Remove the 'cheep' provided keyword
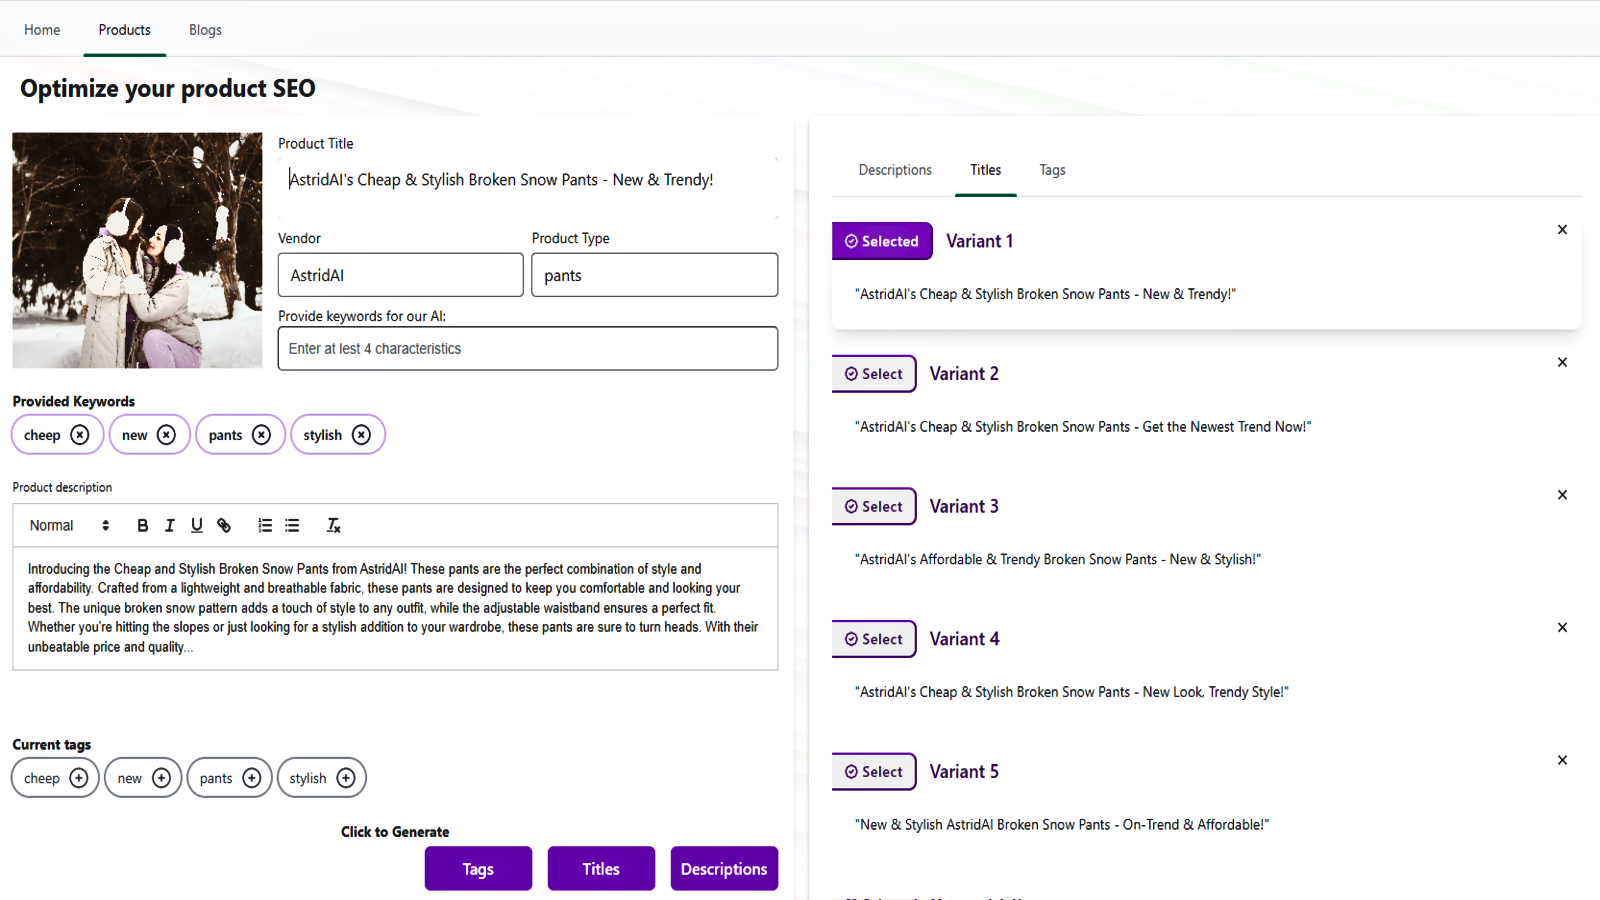This screenshot has height=900, width=1600. click(80, 435)
